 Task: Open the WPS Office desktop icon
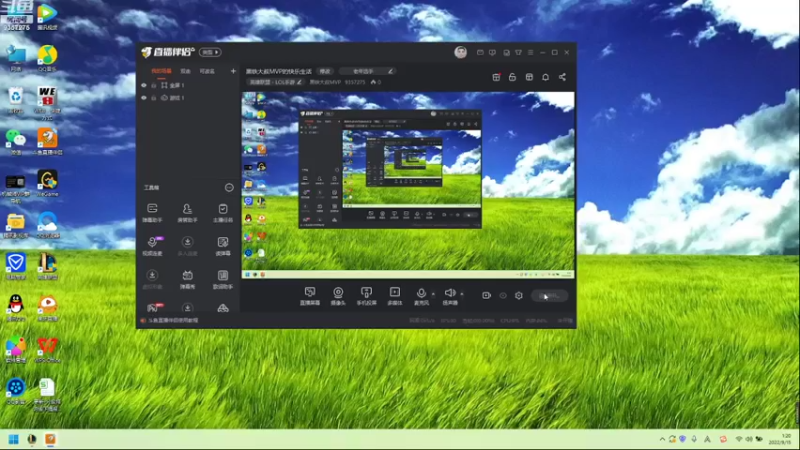click(47, 349)
